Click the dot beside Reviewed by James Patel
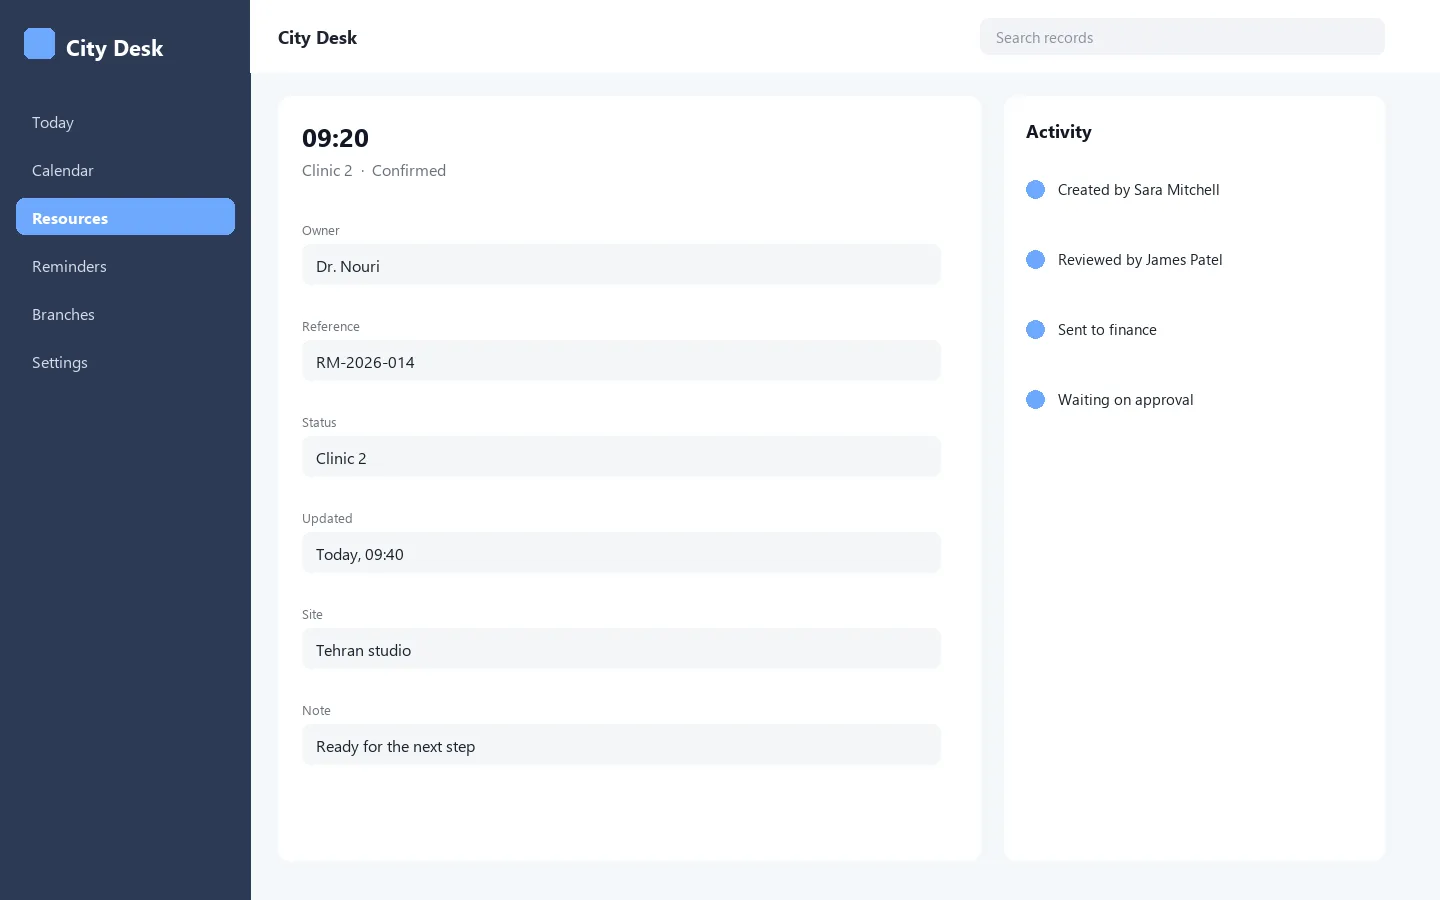Viewport: 1440px width, 900px height. click(1035, 260)
